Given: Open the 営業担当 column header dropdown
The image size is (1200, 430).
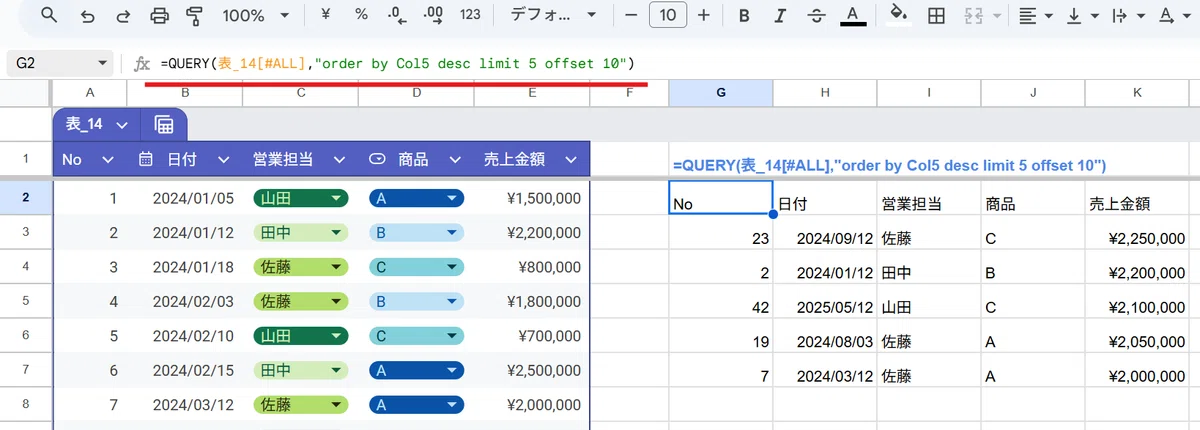Looking at the screenshot, I should coord(338,159).
